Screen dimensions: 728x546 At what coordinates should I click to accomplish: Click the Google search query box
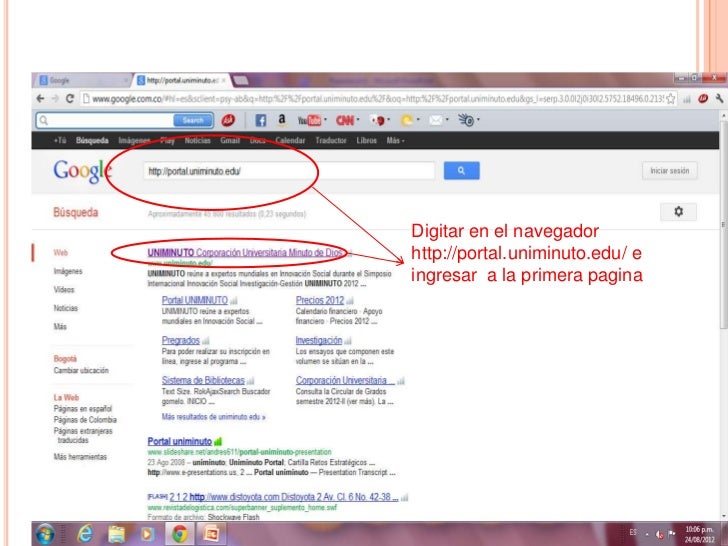click(289, 171)
